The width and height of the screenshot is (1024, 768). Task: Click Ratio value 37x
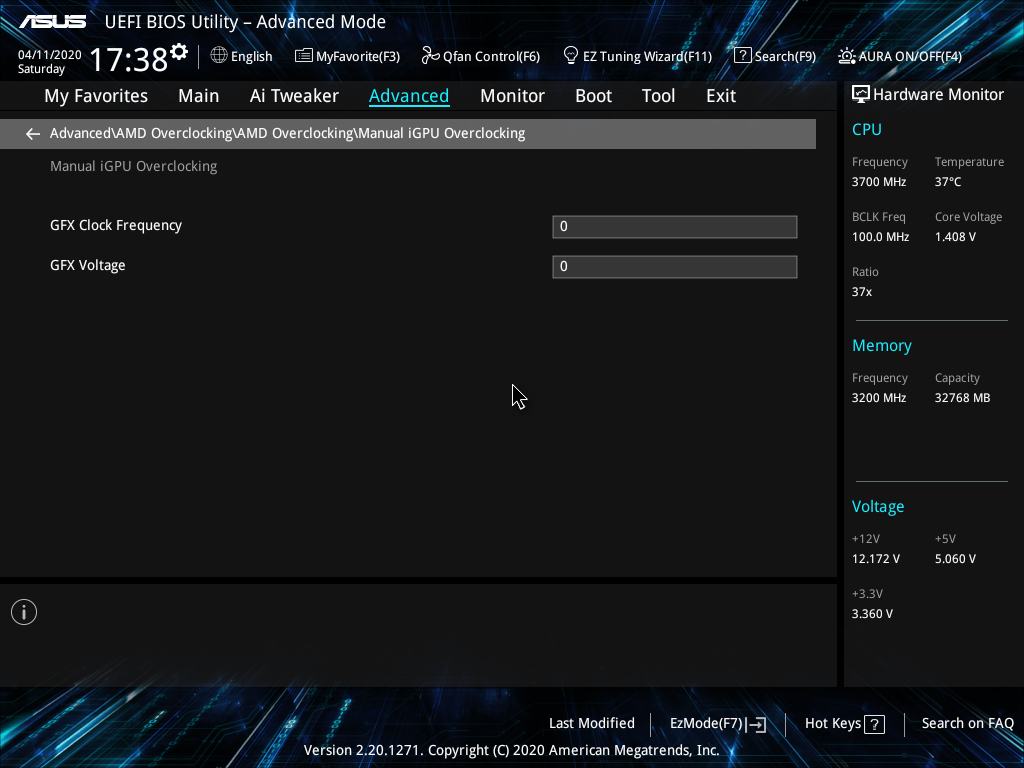pos(861,291)
